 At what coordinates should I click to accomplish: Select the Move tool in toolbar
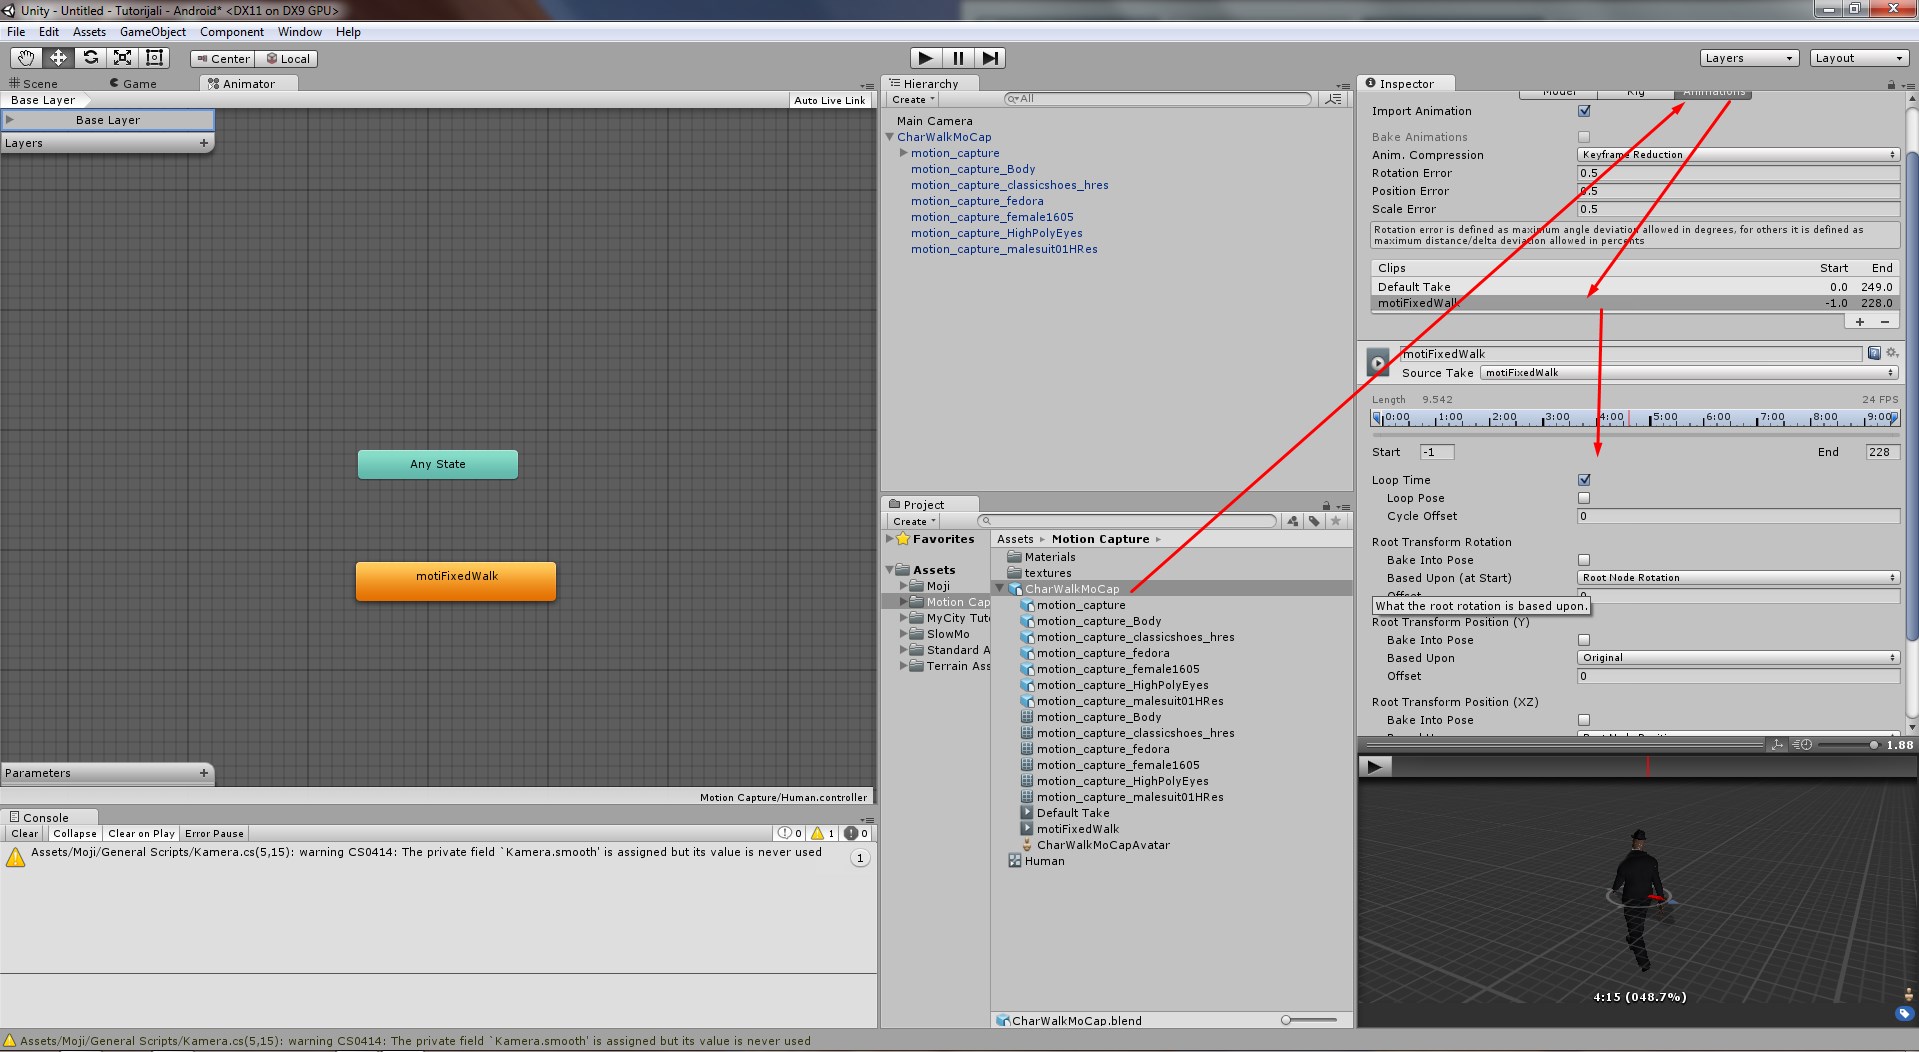[58, 58]
